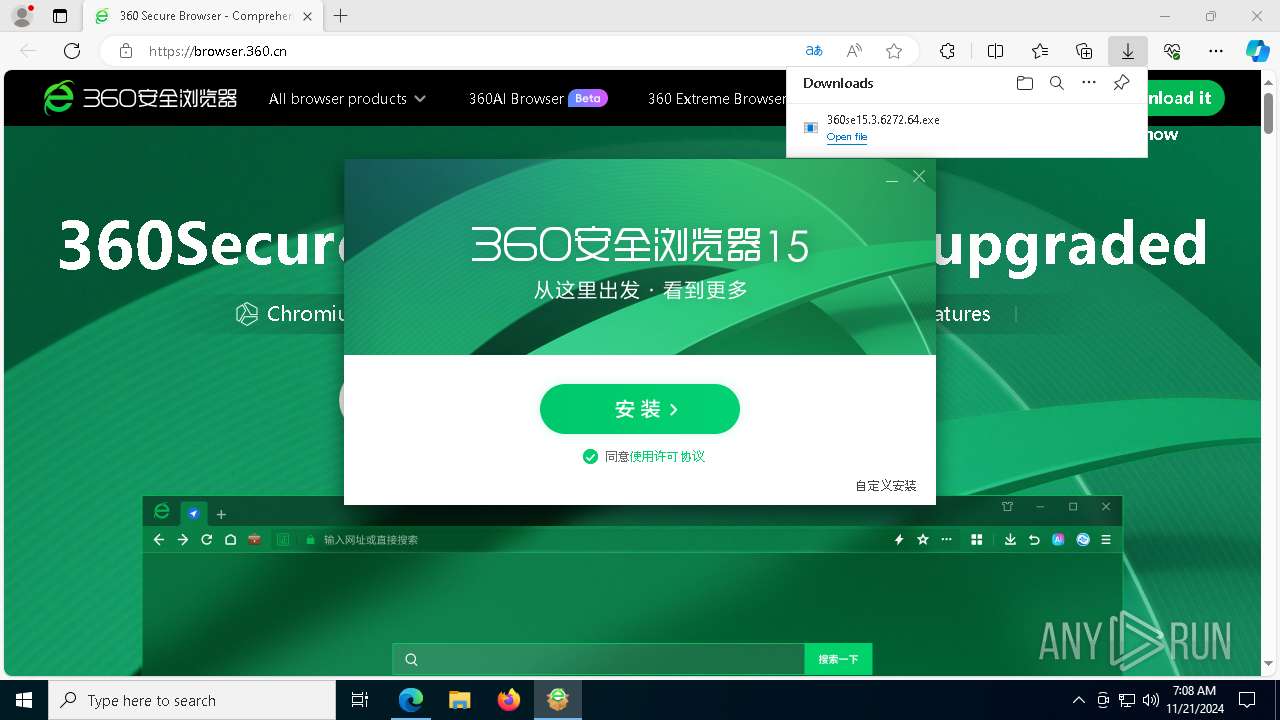Click Open file link for 360se installer
The height and width of the screenshot is (720, 1280).
pyautogui.click(x=847, y=137)
